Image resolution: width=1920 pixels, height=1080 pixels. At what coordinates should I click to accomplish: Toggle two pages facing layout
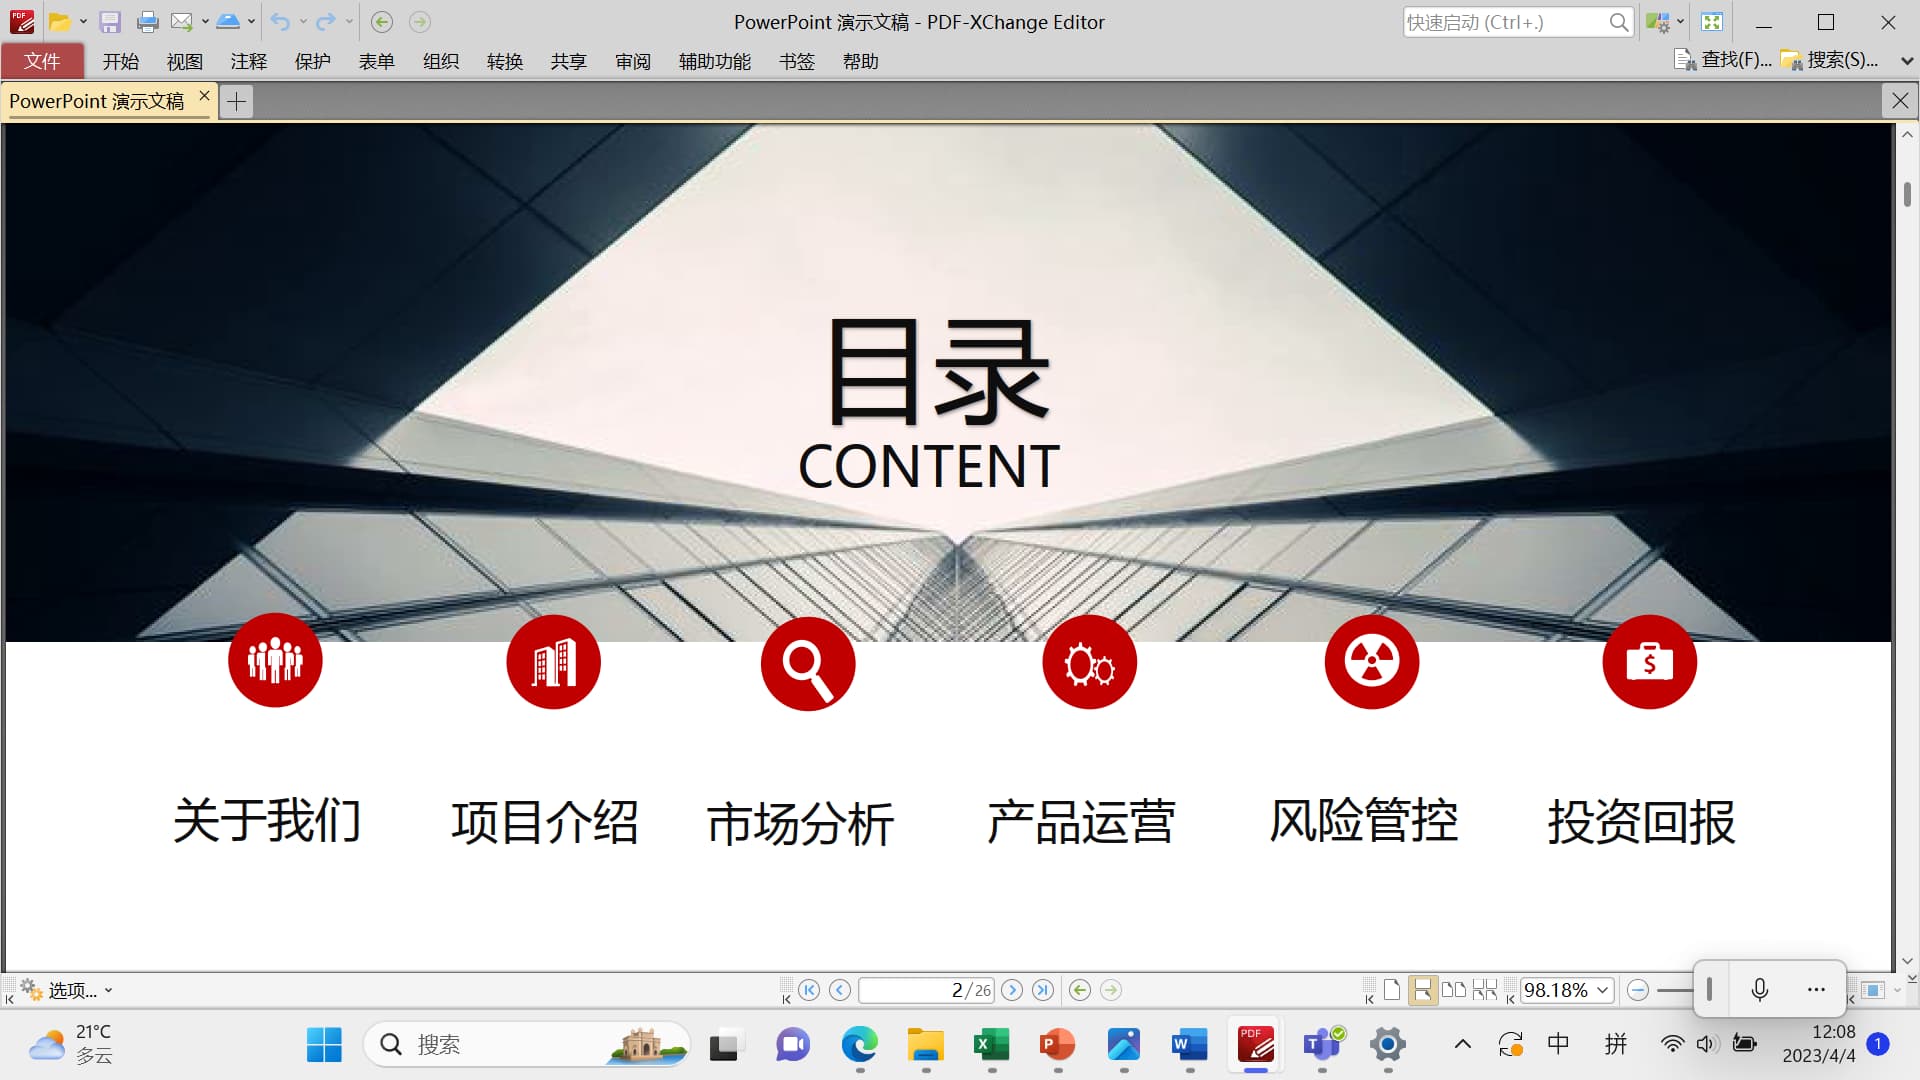pyautogui.click(x=1453, y=990)
